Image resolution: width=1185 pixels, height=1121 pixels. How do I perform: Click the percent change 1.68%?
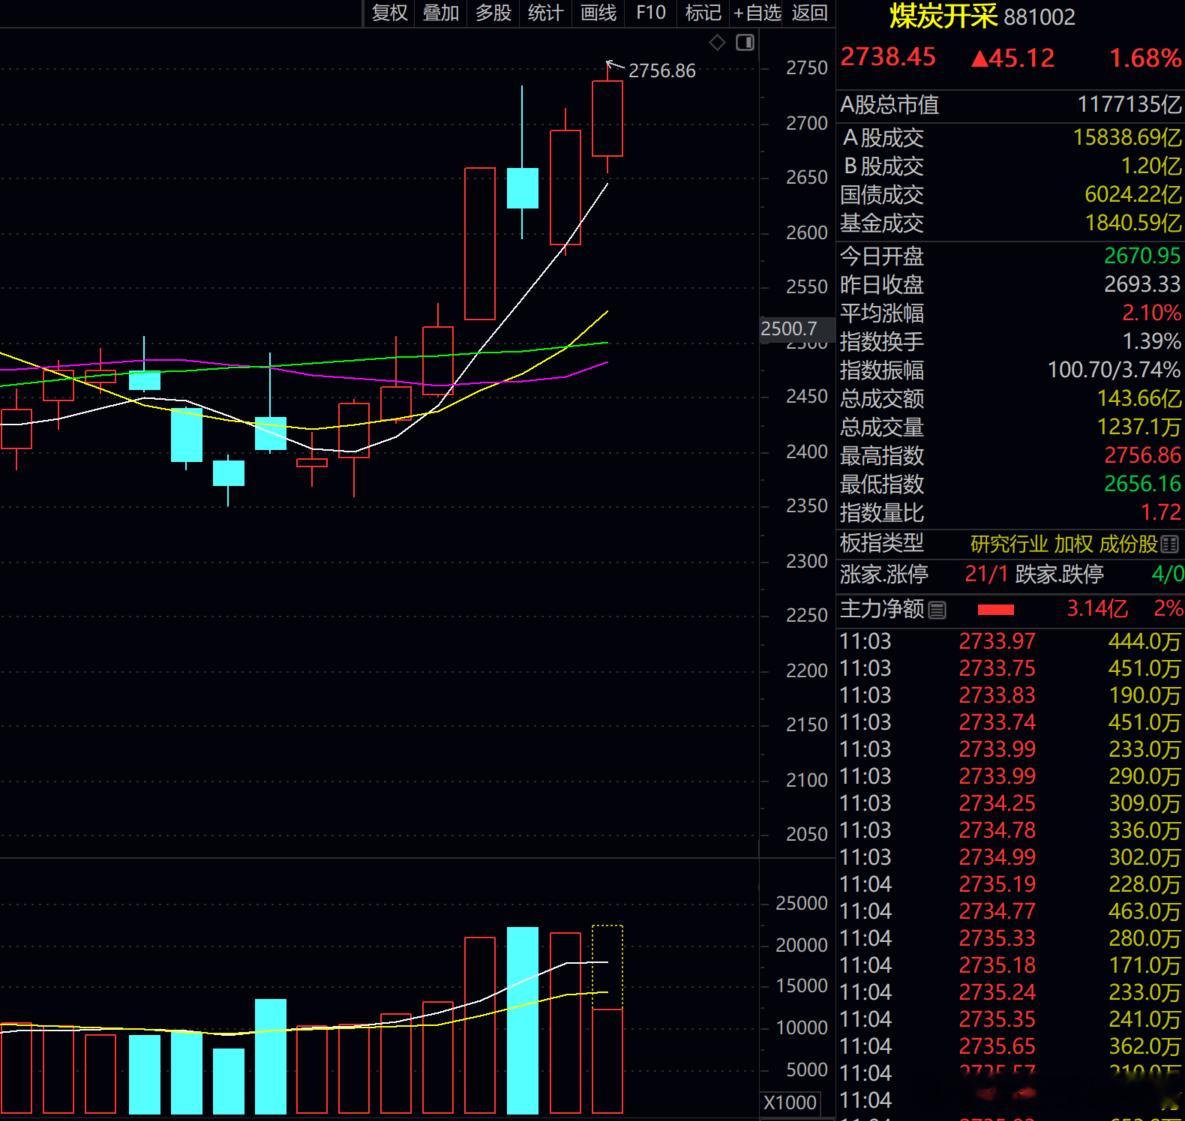(1144, 58)
